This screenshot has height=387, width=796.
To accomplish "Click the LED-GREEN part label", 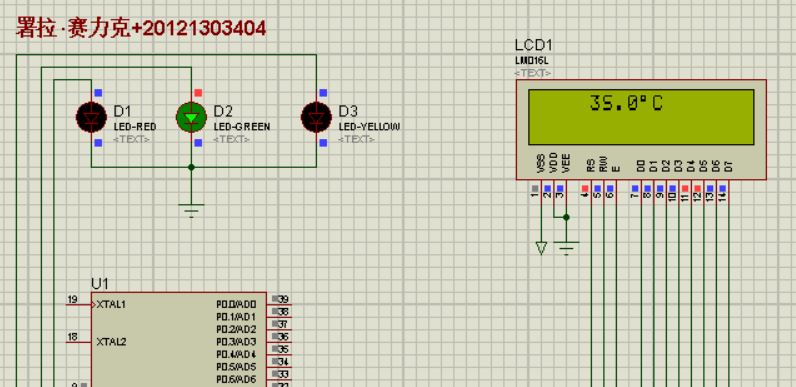I will coord(242,126).
